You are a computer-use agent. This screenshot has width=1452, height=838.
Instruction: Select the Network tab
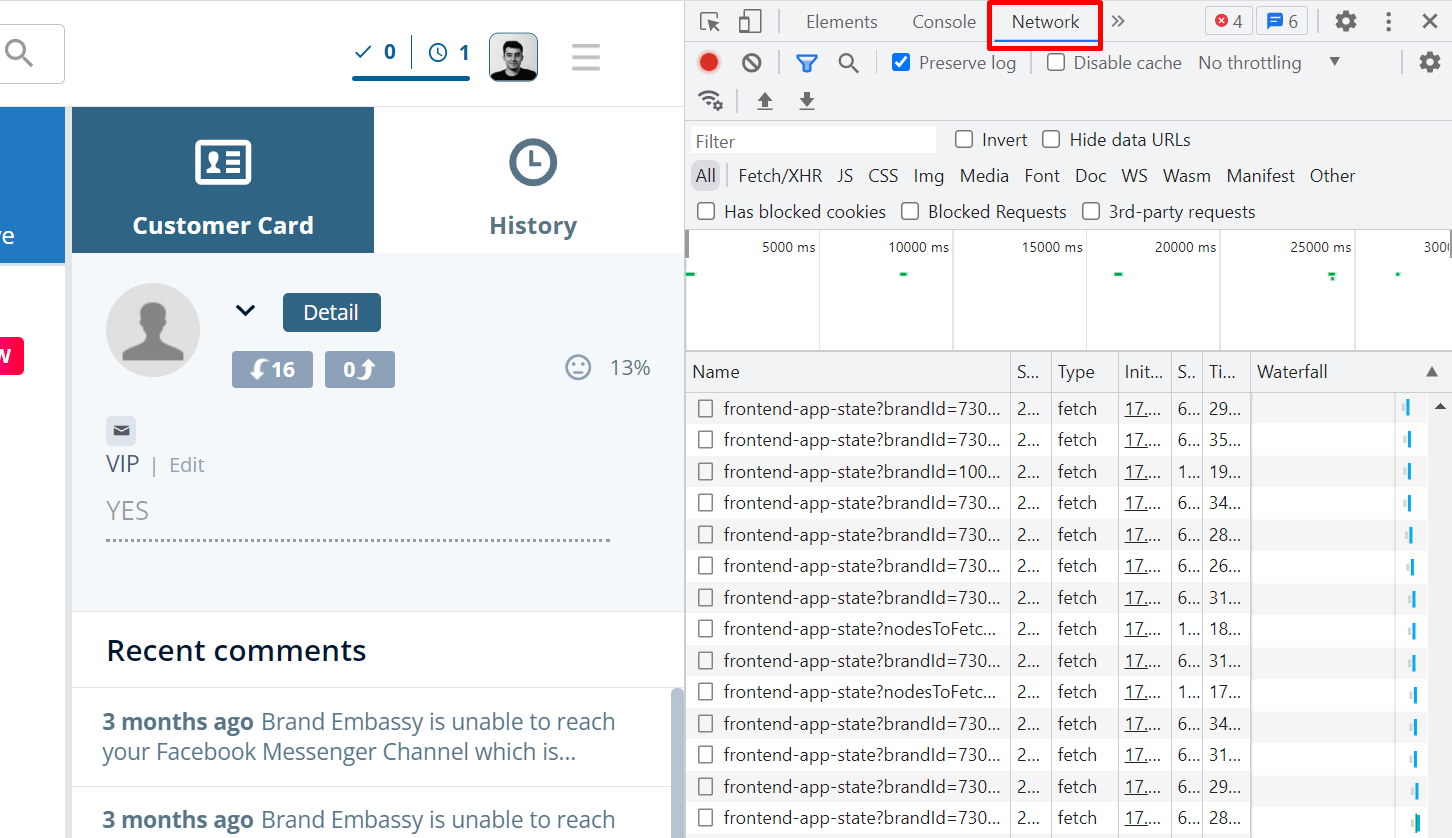[1045, 22]
